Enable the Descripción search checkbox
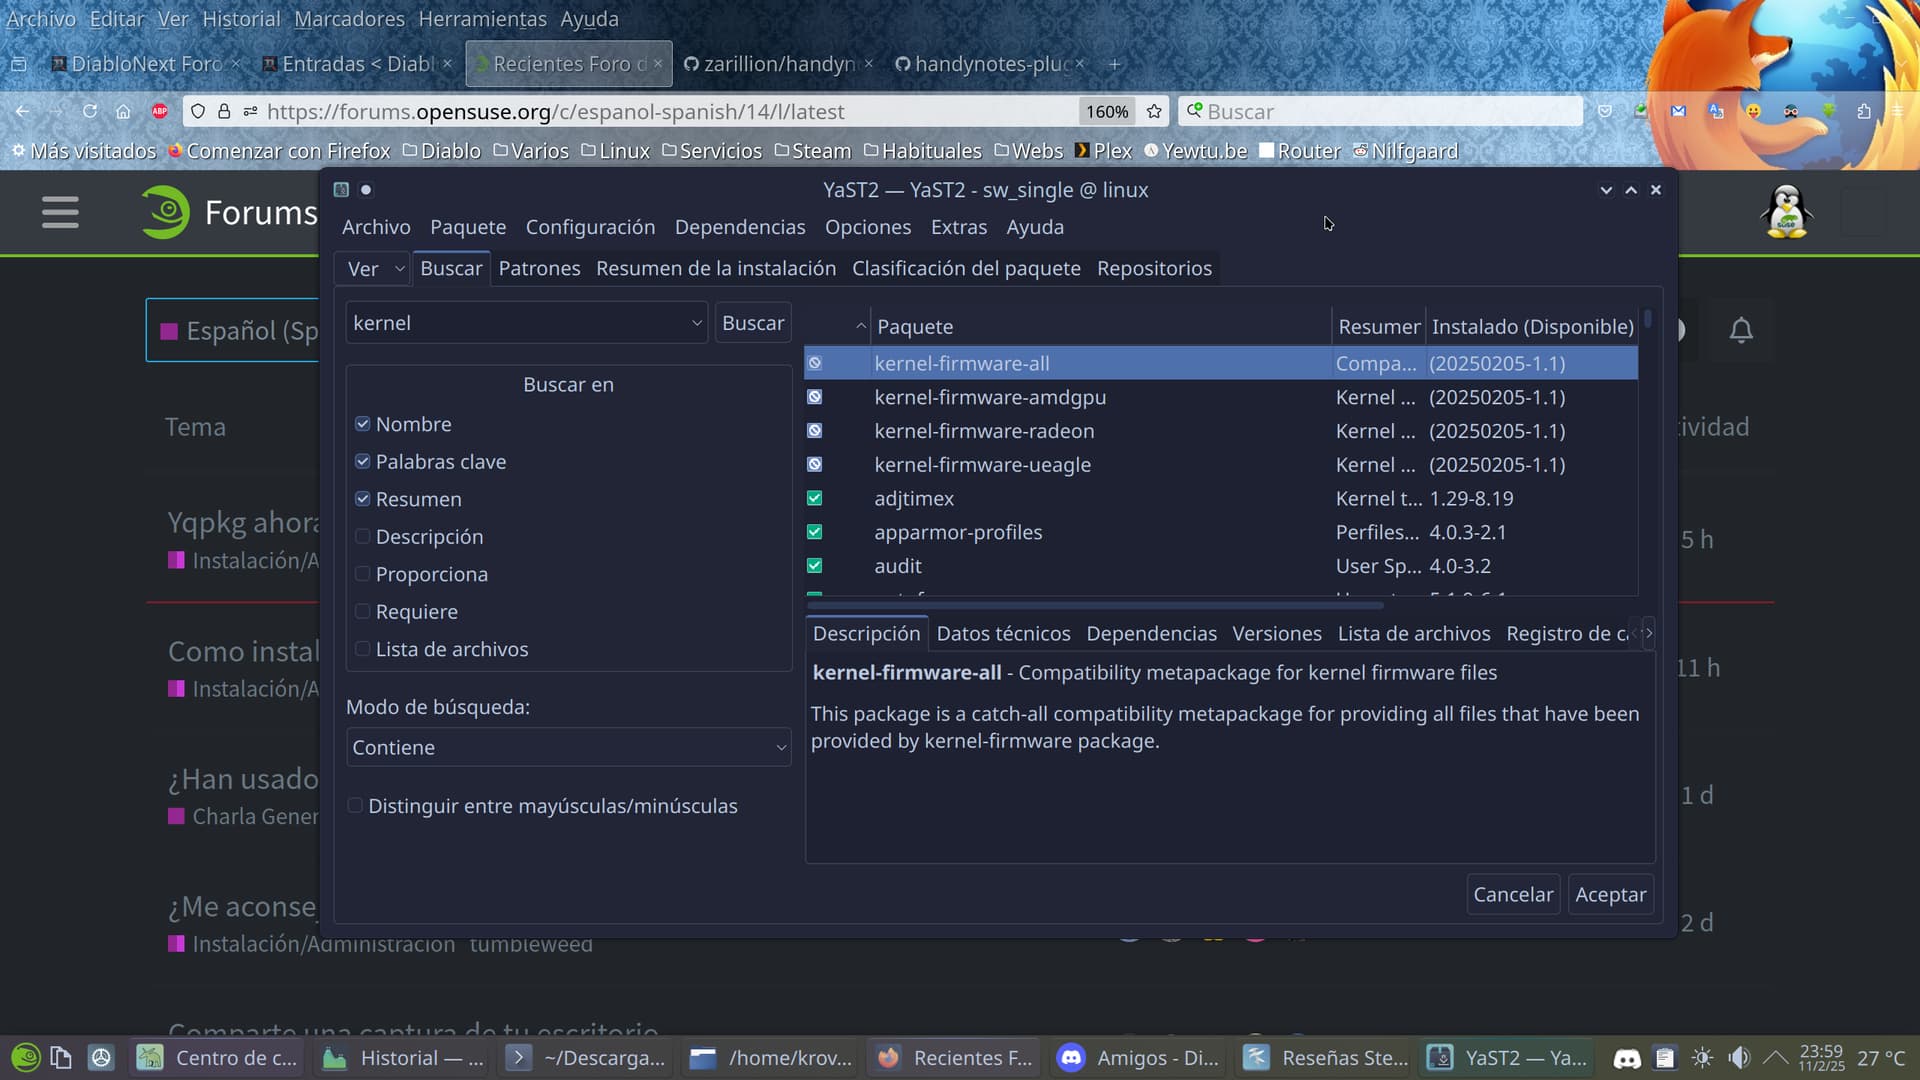1920x1080 pixels. point(363,537)
